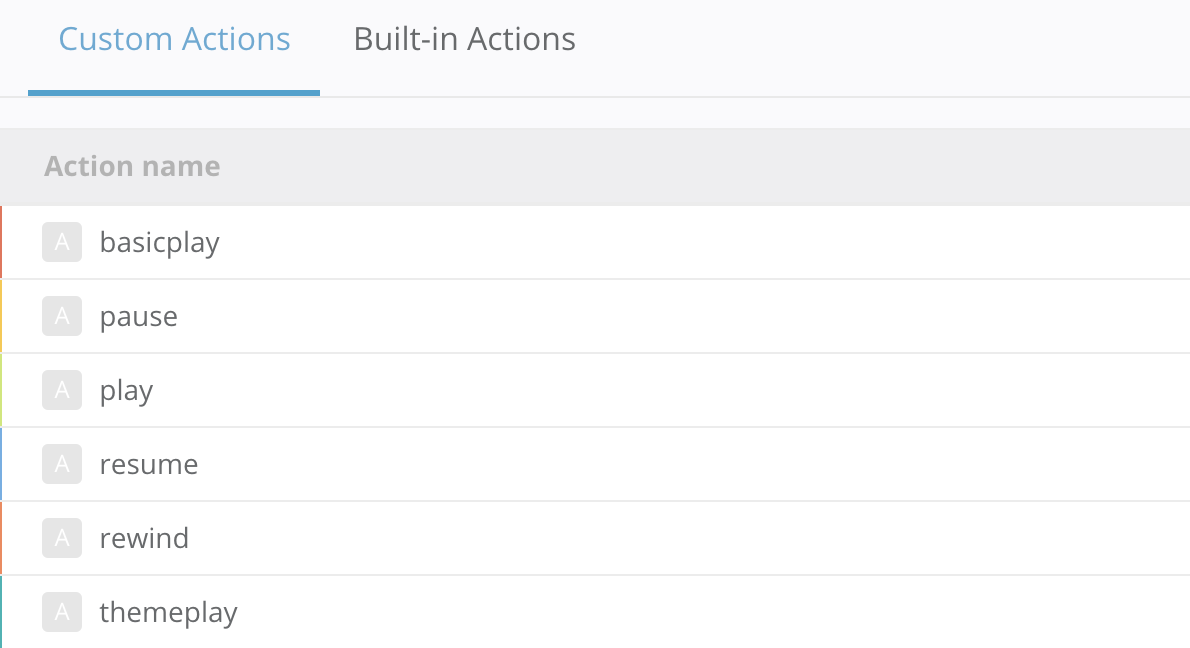The height and width of the screenshot is (648, 1190).
Task: Click the 'A' icon beside rewind
Action: coord(61,538)
